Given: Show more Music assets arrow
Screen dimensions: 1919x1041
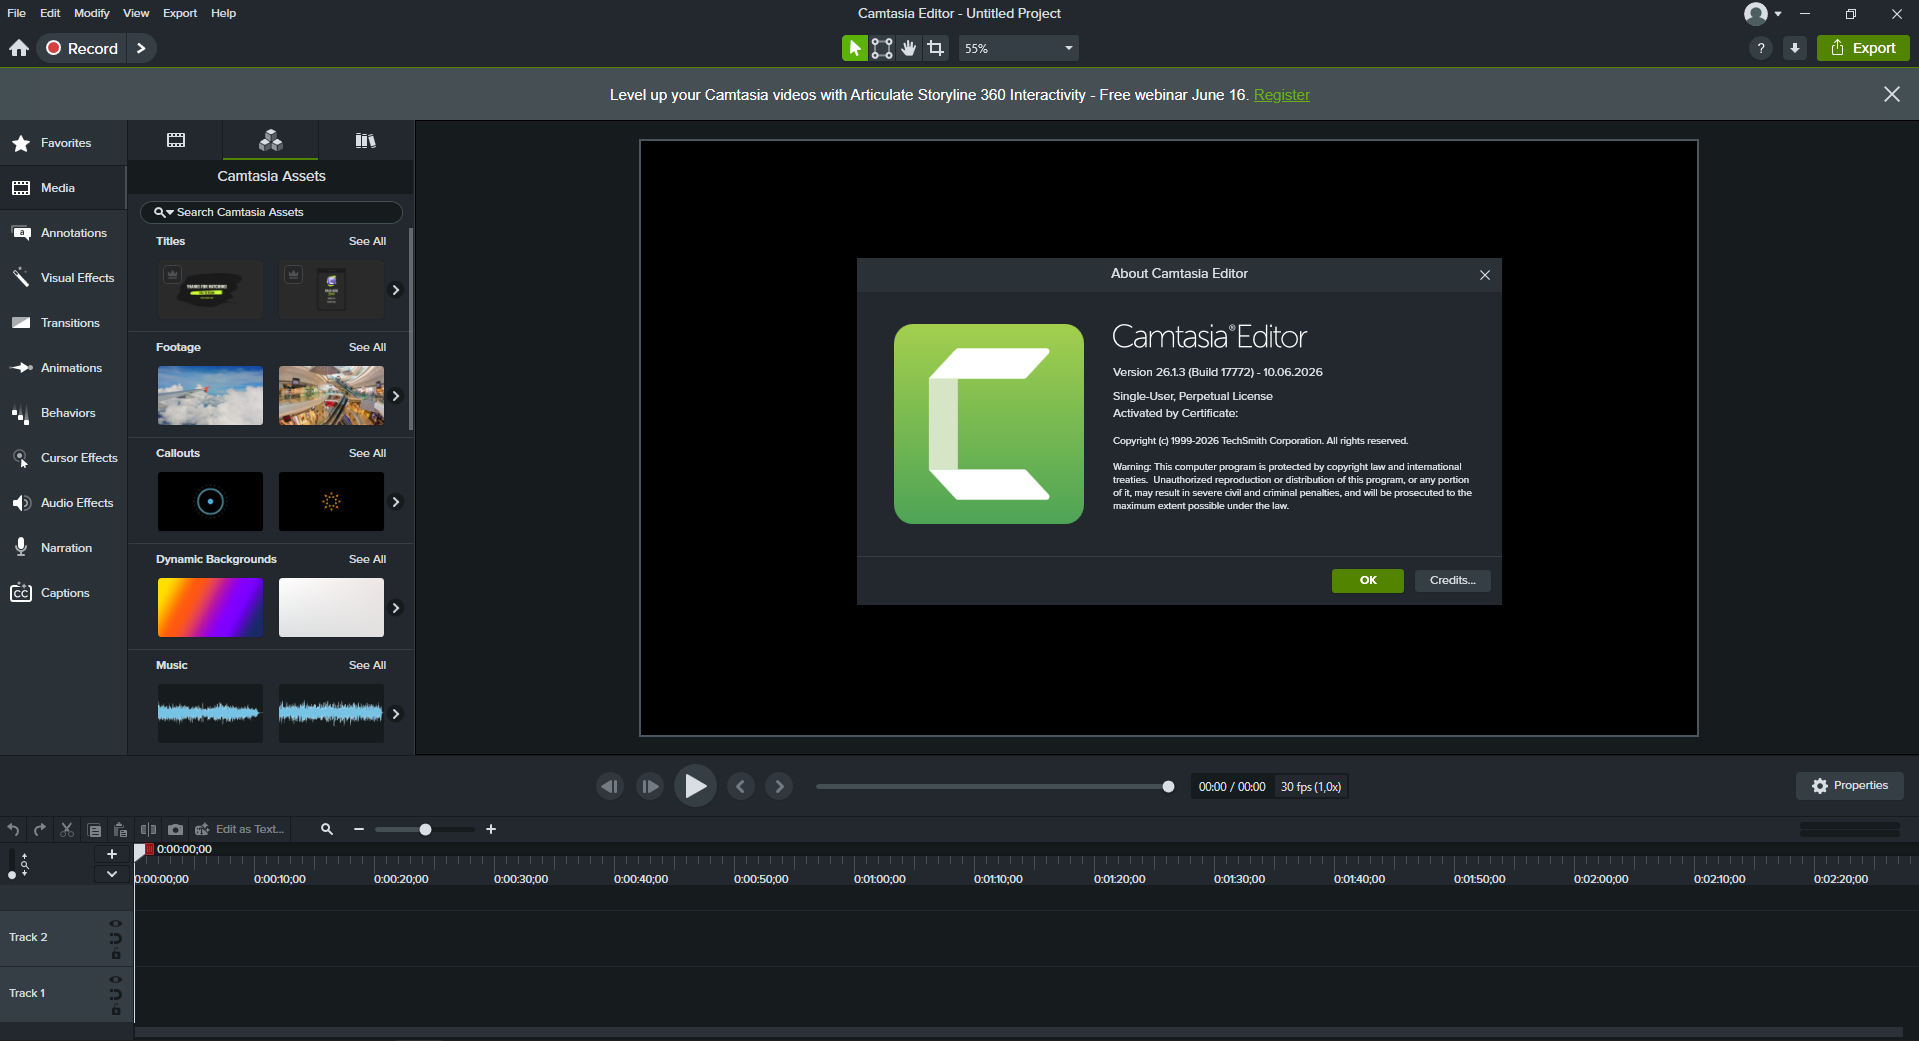Looking at the screenshot, I should click(x=396, y=714).
